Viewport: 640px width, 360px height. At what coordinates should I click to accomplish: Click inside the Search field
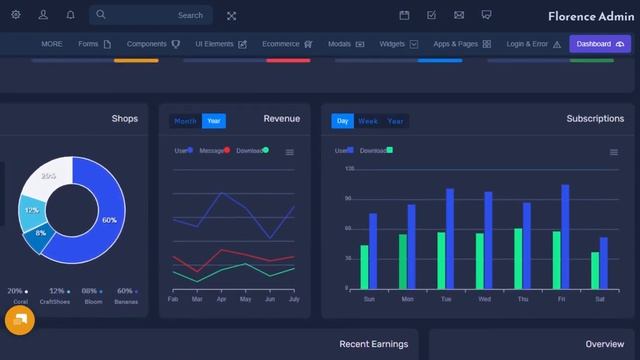[x=151, y=16]
